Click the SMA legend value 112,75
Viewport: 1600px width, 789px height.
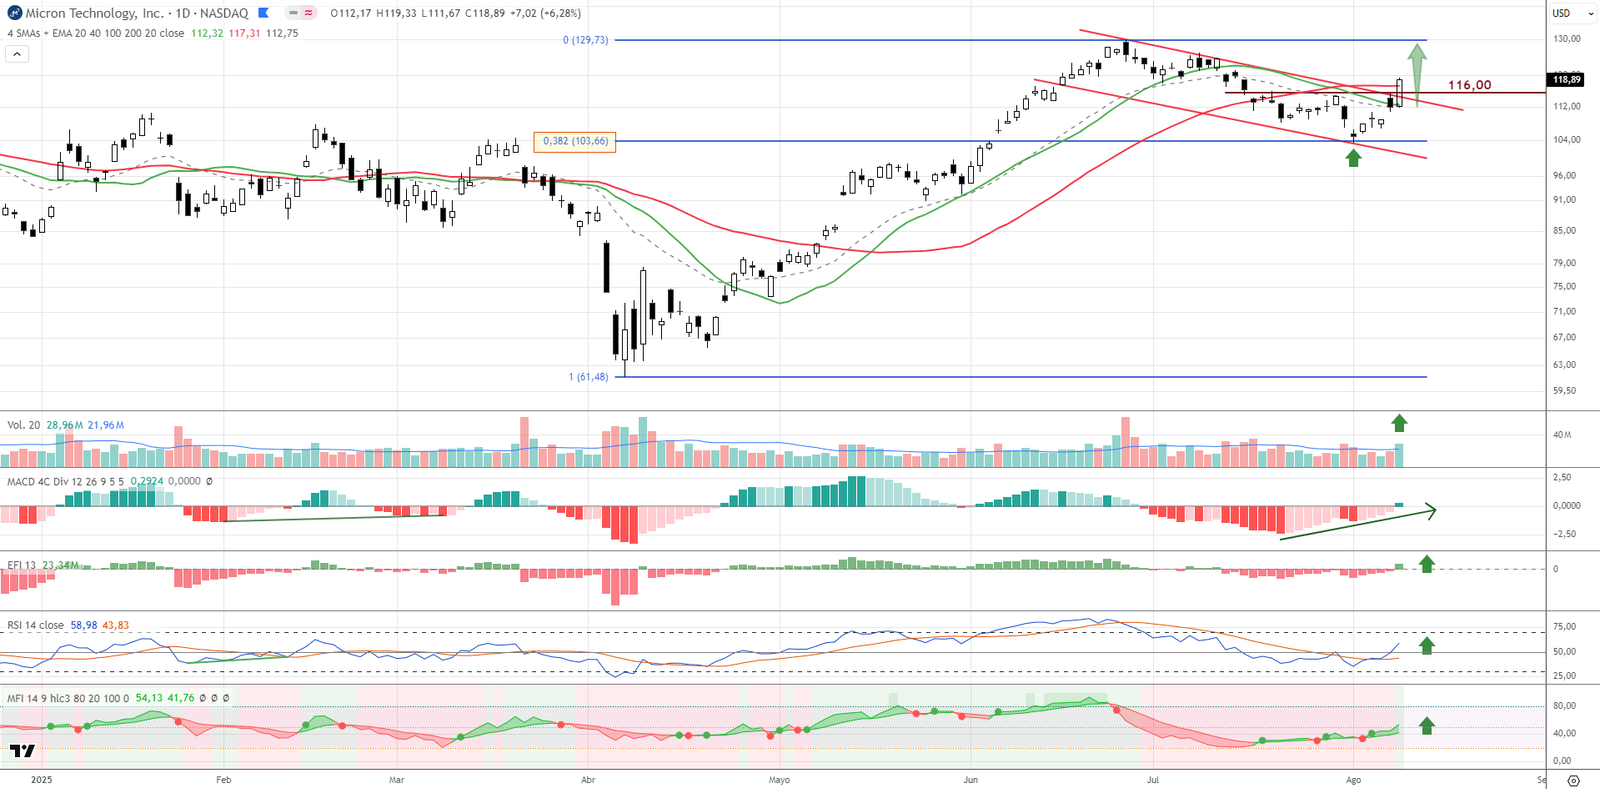[x=282, y=33]
